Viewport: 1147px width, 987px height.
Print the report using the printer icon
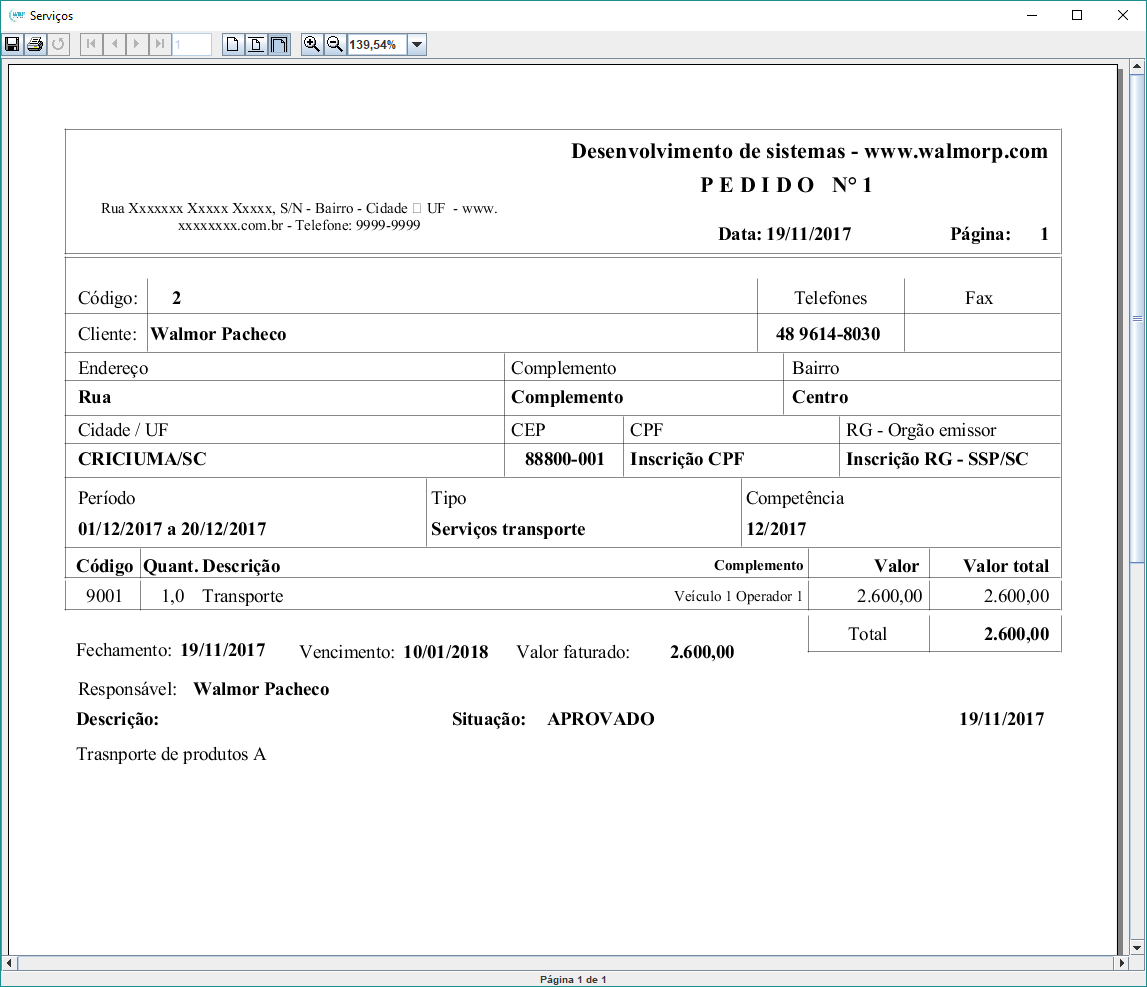coord(35,45)
